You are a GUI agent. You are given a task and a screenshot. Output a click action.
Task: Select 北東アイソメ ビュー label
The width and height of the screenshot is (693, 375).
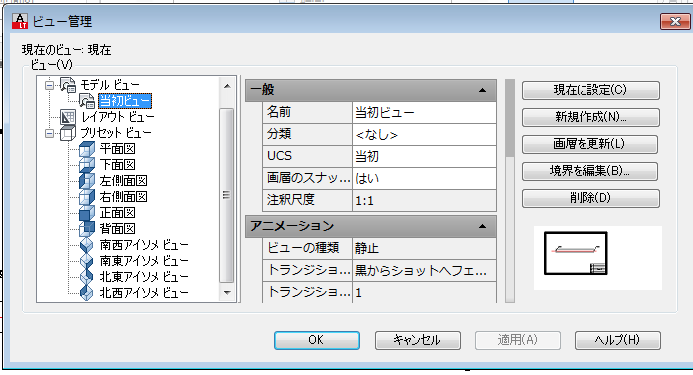coord(144,276)
